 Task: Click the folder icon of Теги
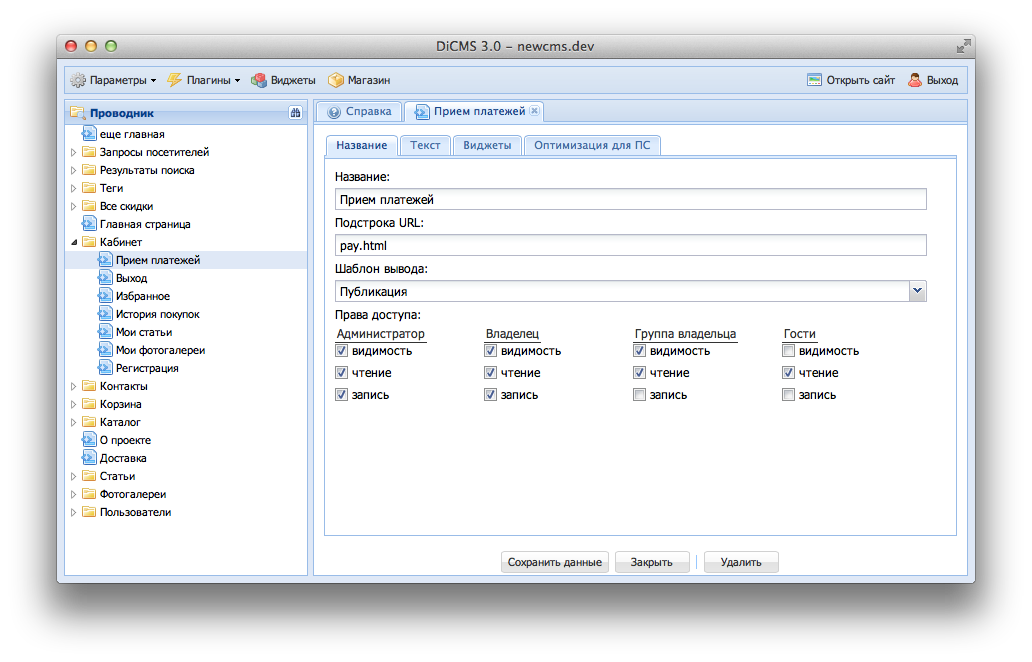pos(89,188)
